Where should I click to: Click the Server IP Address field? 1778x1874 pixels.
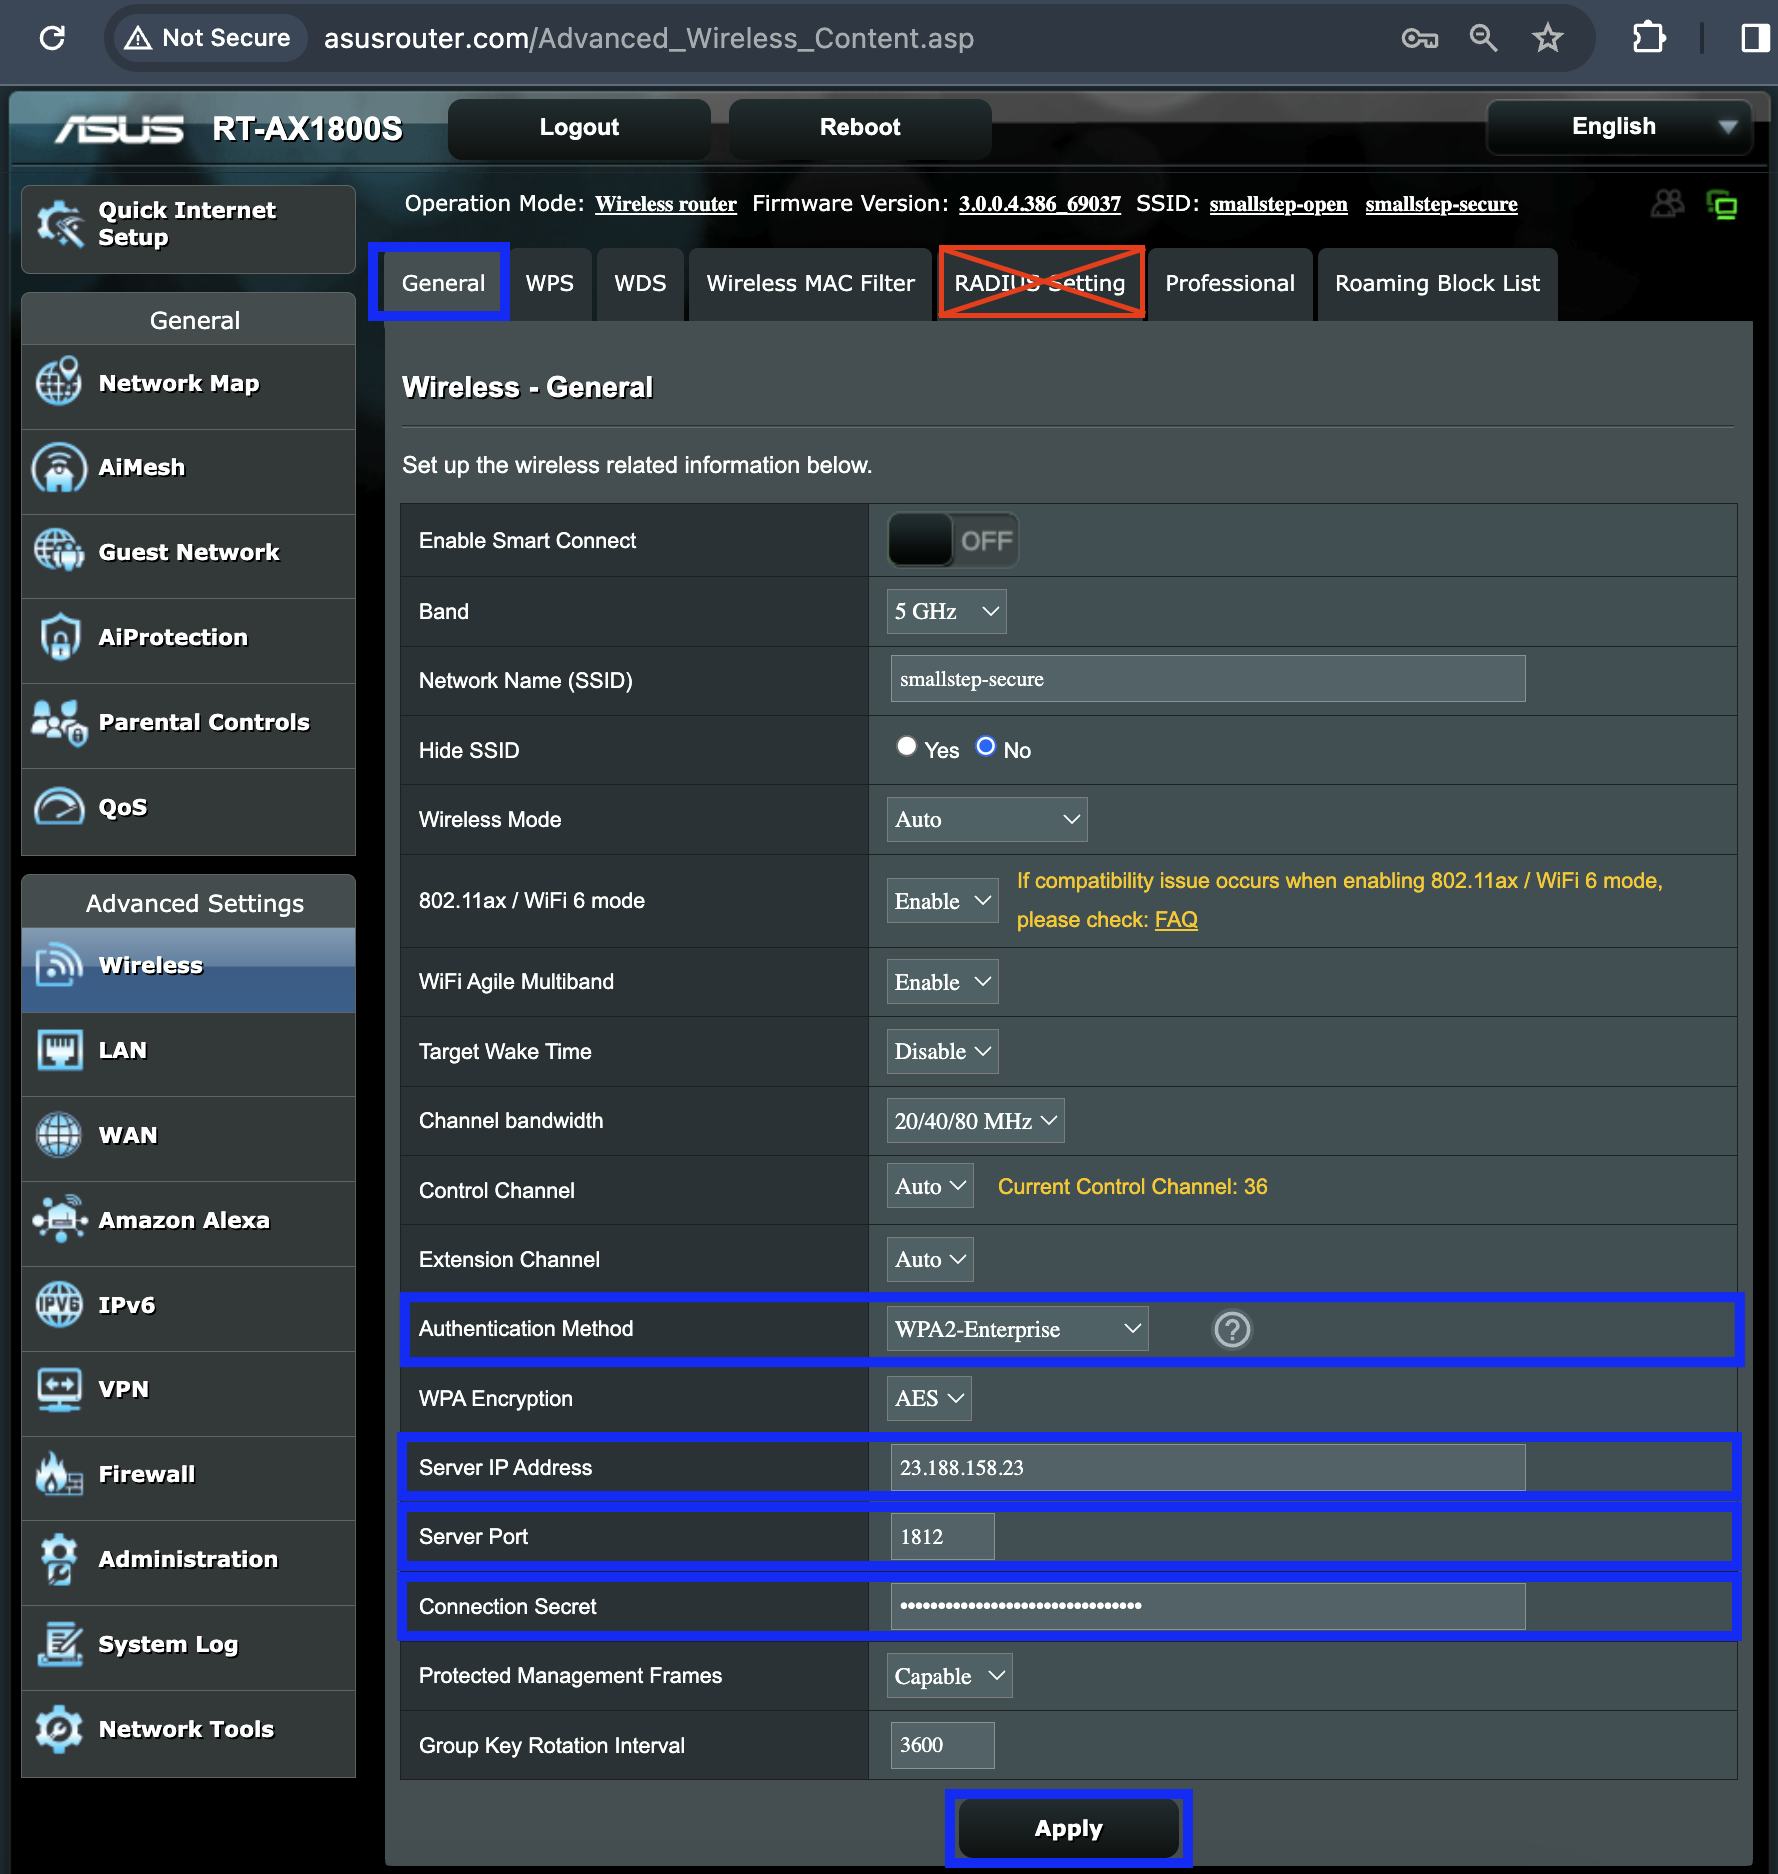click(1207, 1468)
